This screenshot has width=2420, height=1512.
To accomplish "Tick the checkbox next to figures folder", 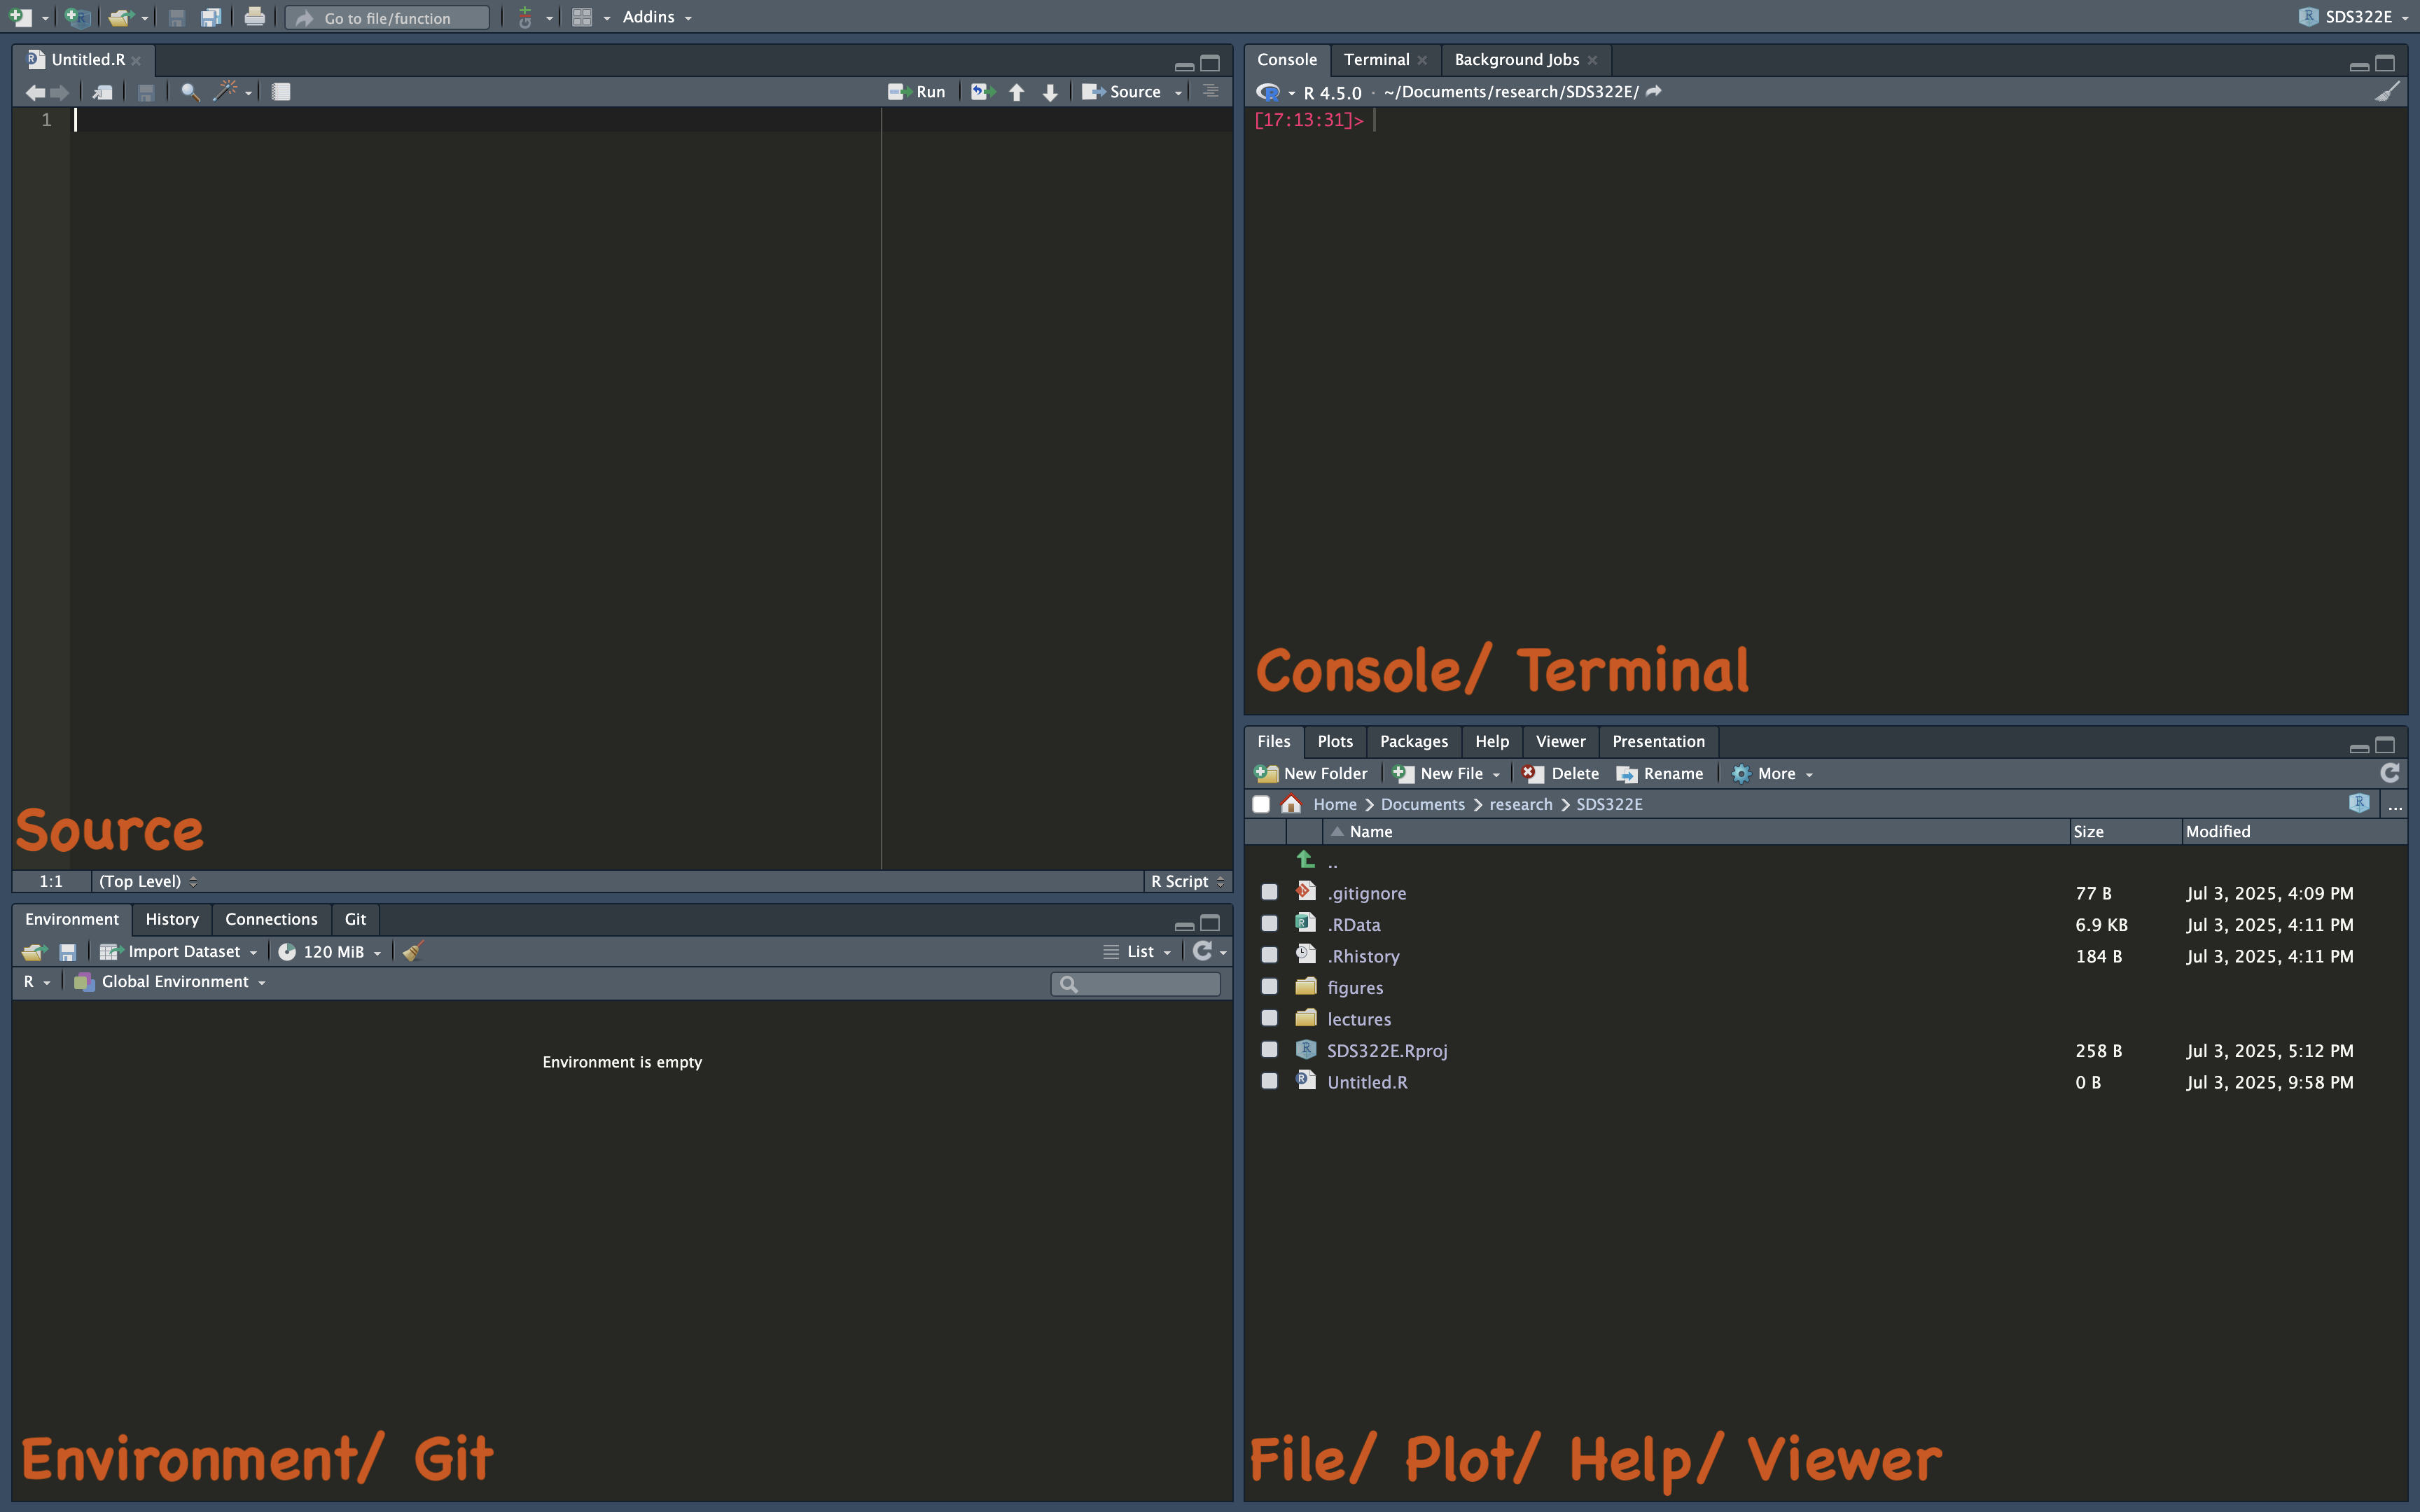I will [1269, 987].
